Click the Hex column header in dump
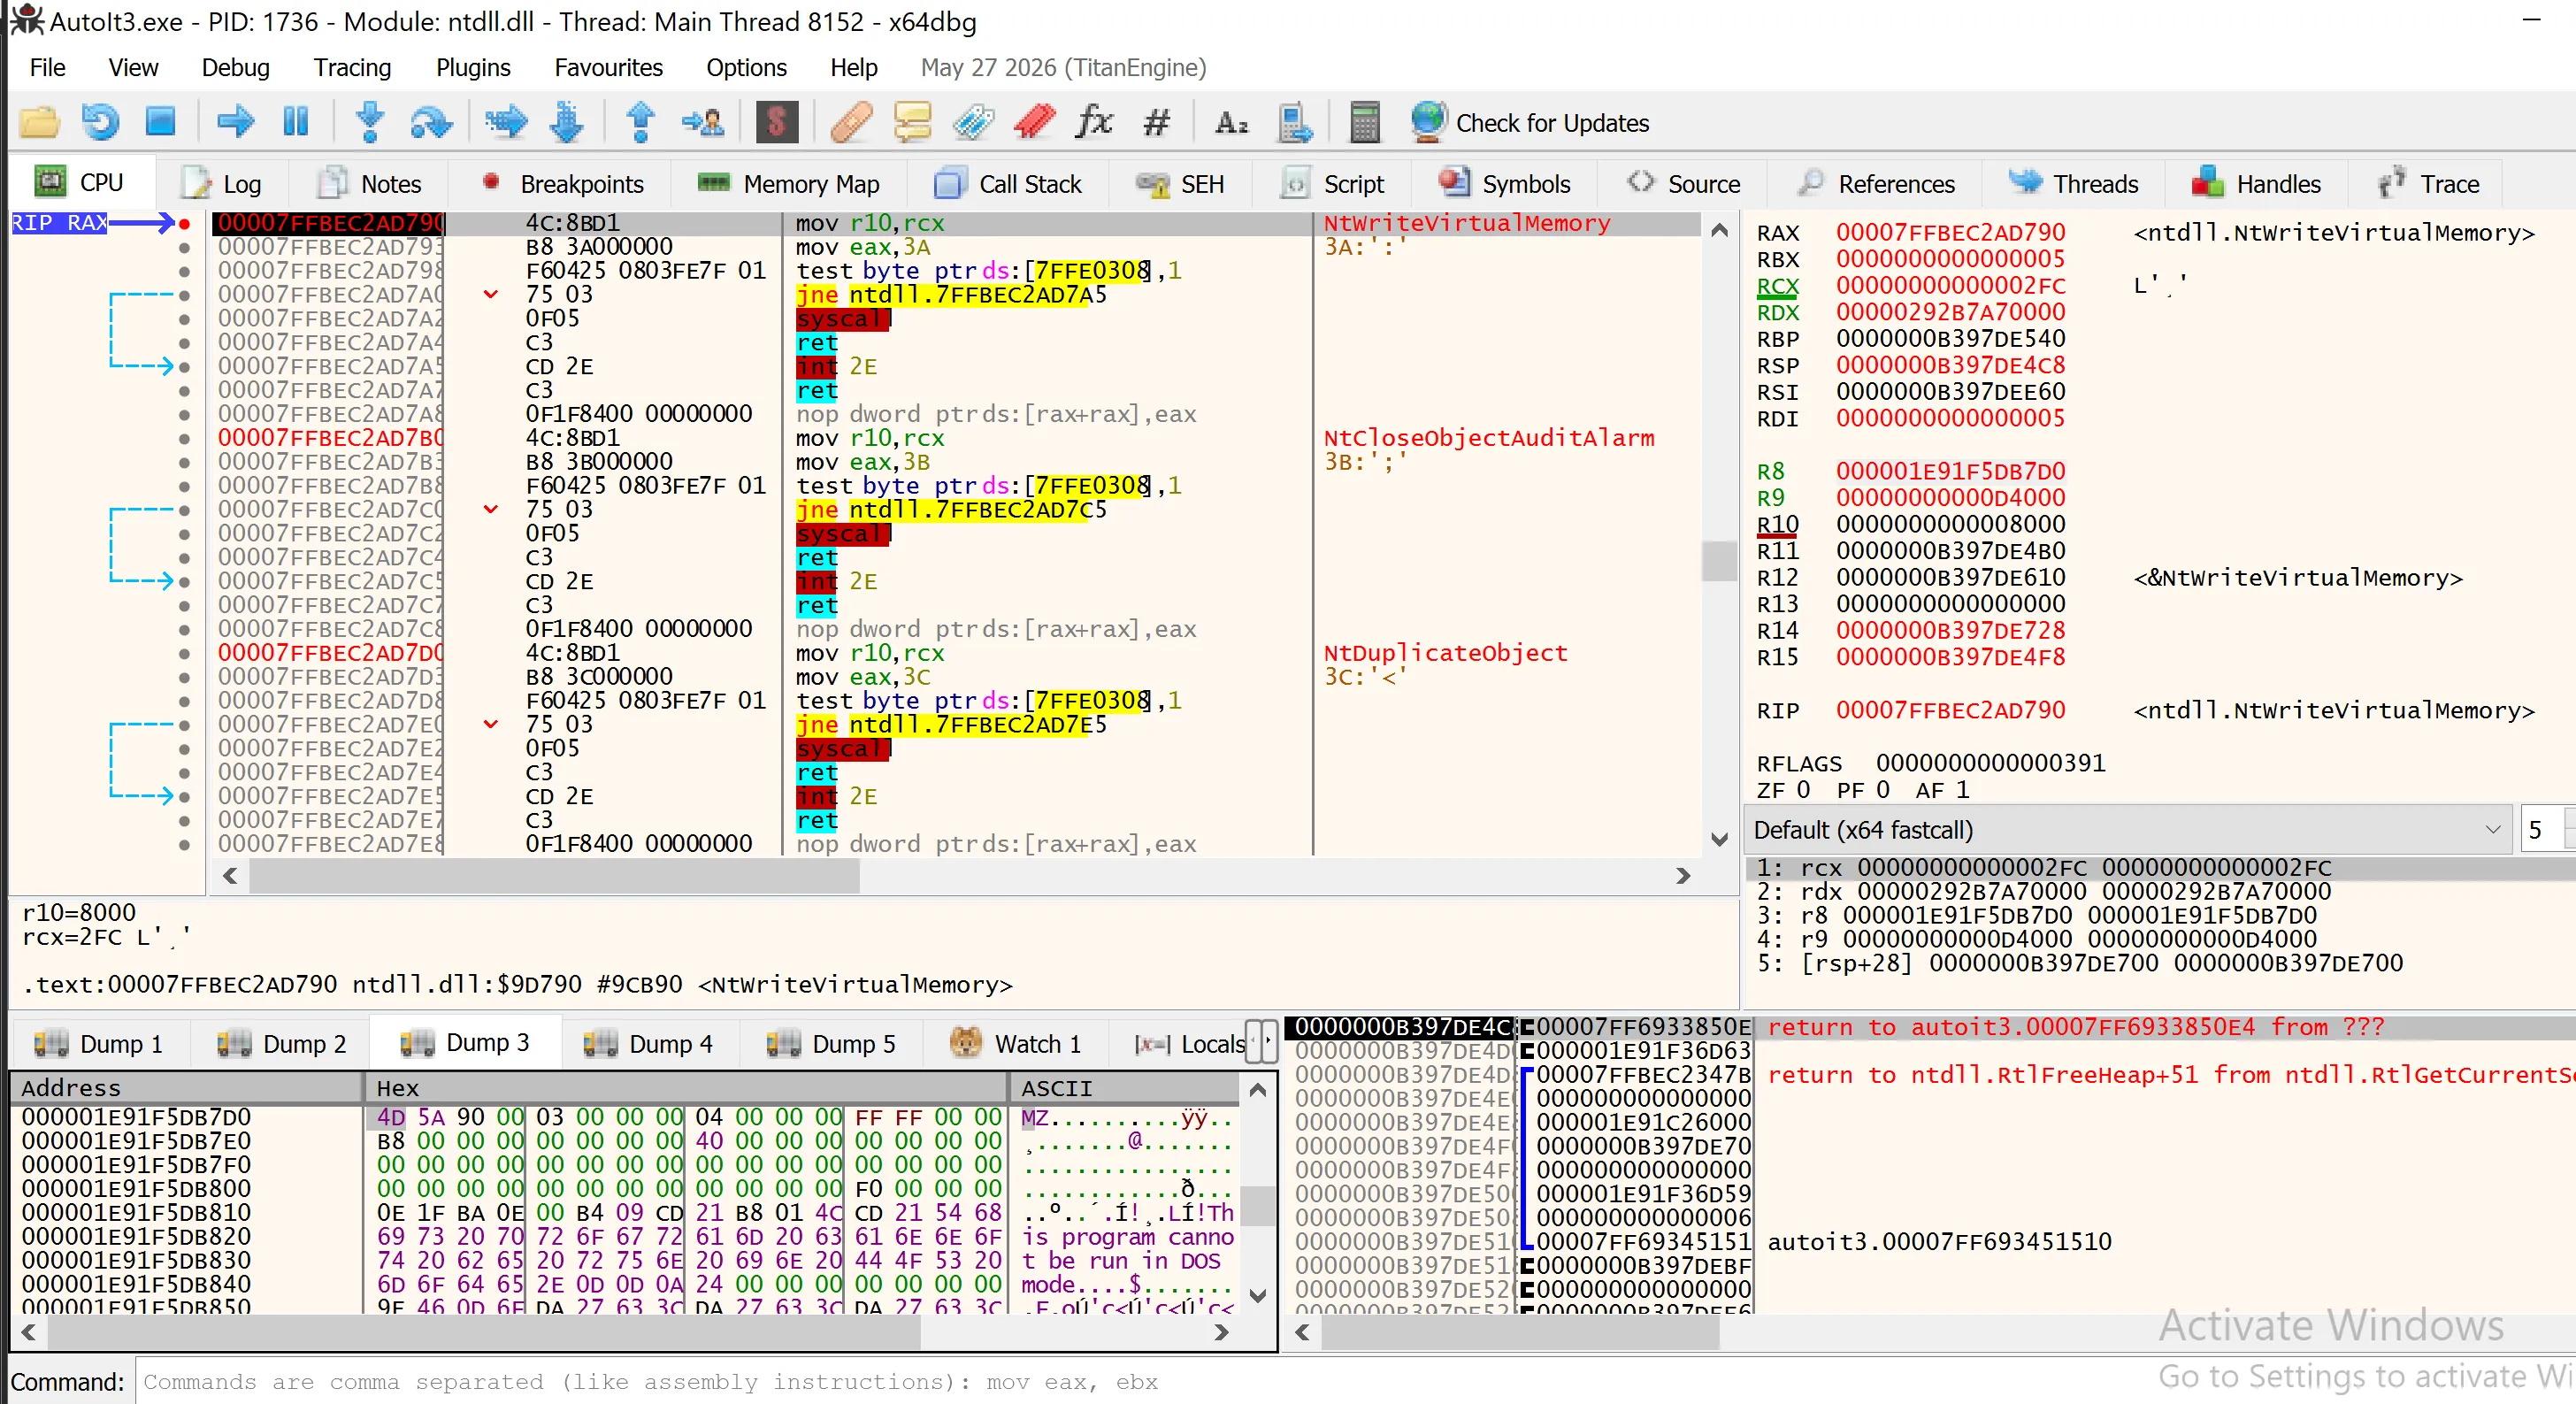 (x=687, y=1088)
